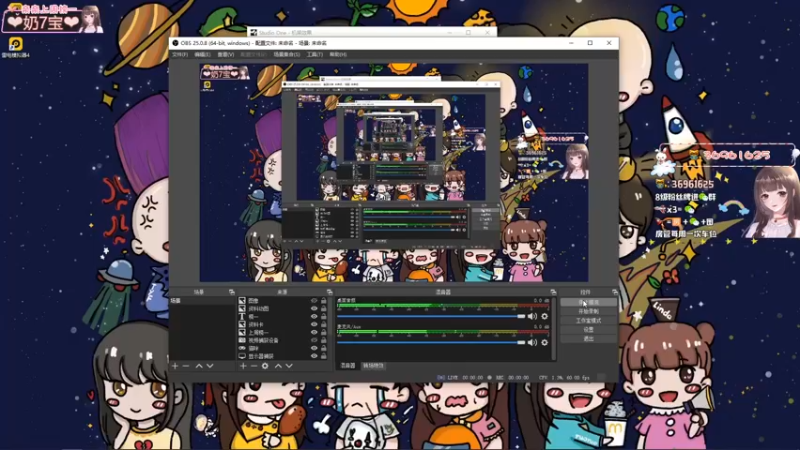Add a new source with plus icon

click(x=243, y=366)
